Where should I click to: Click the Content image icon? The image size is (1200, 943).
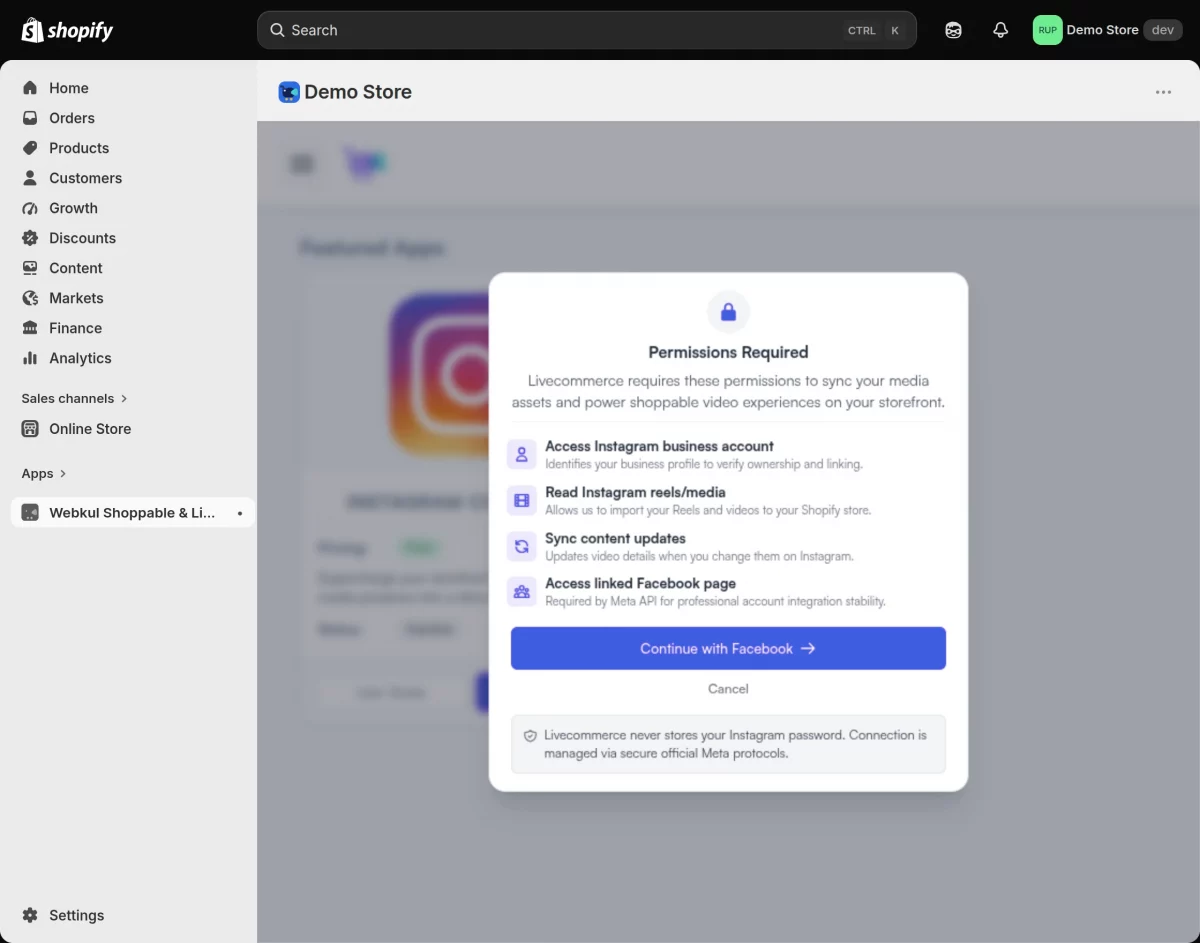[x=30, y=268]
